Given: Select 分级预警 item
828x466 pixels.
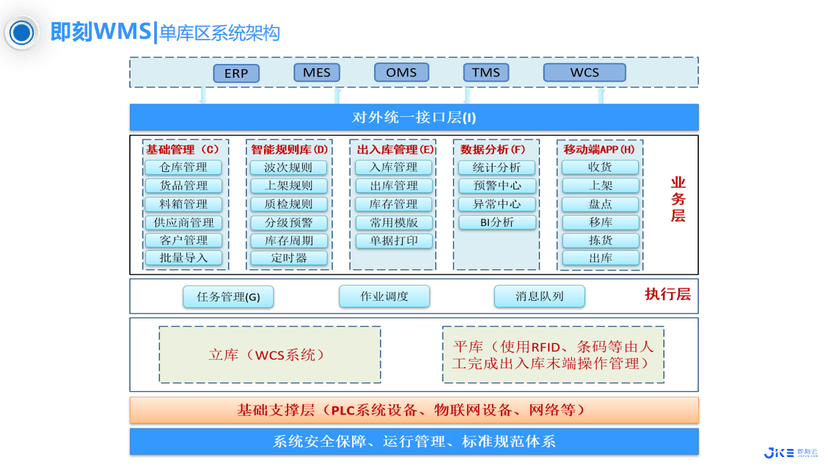Looking at the screenshot, I should 288,222.
